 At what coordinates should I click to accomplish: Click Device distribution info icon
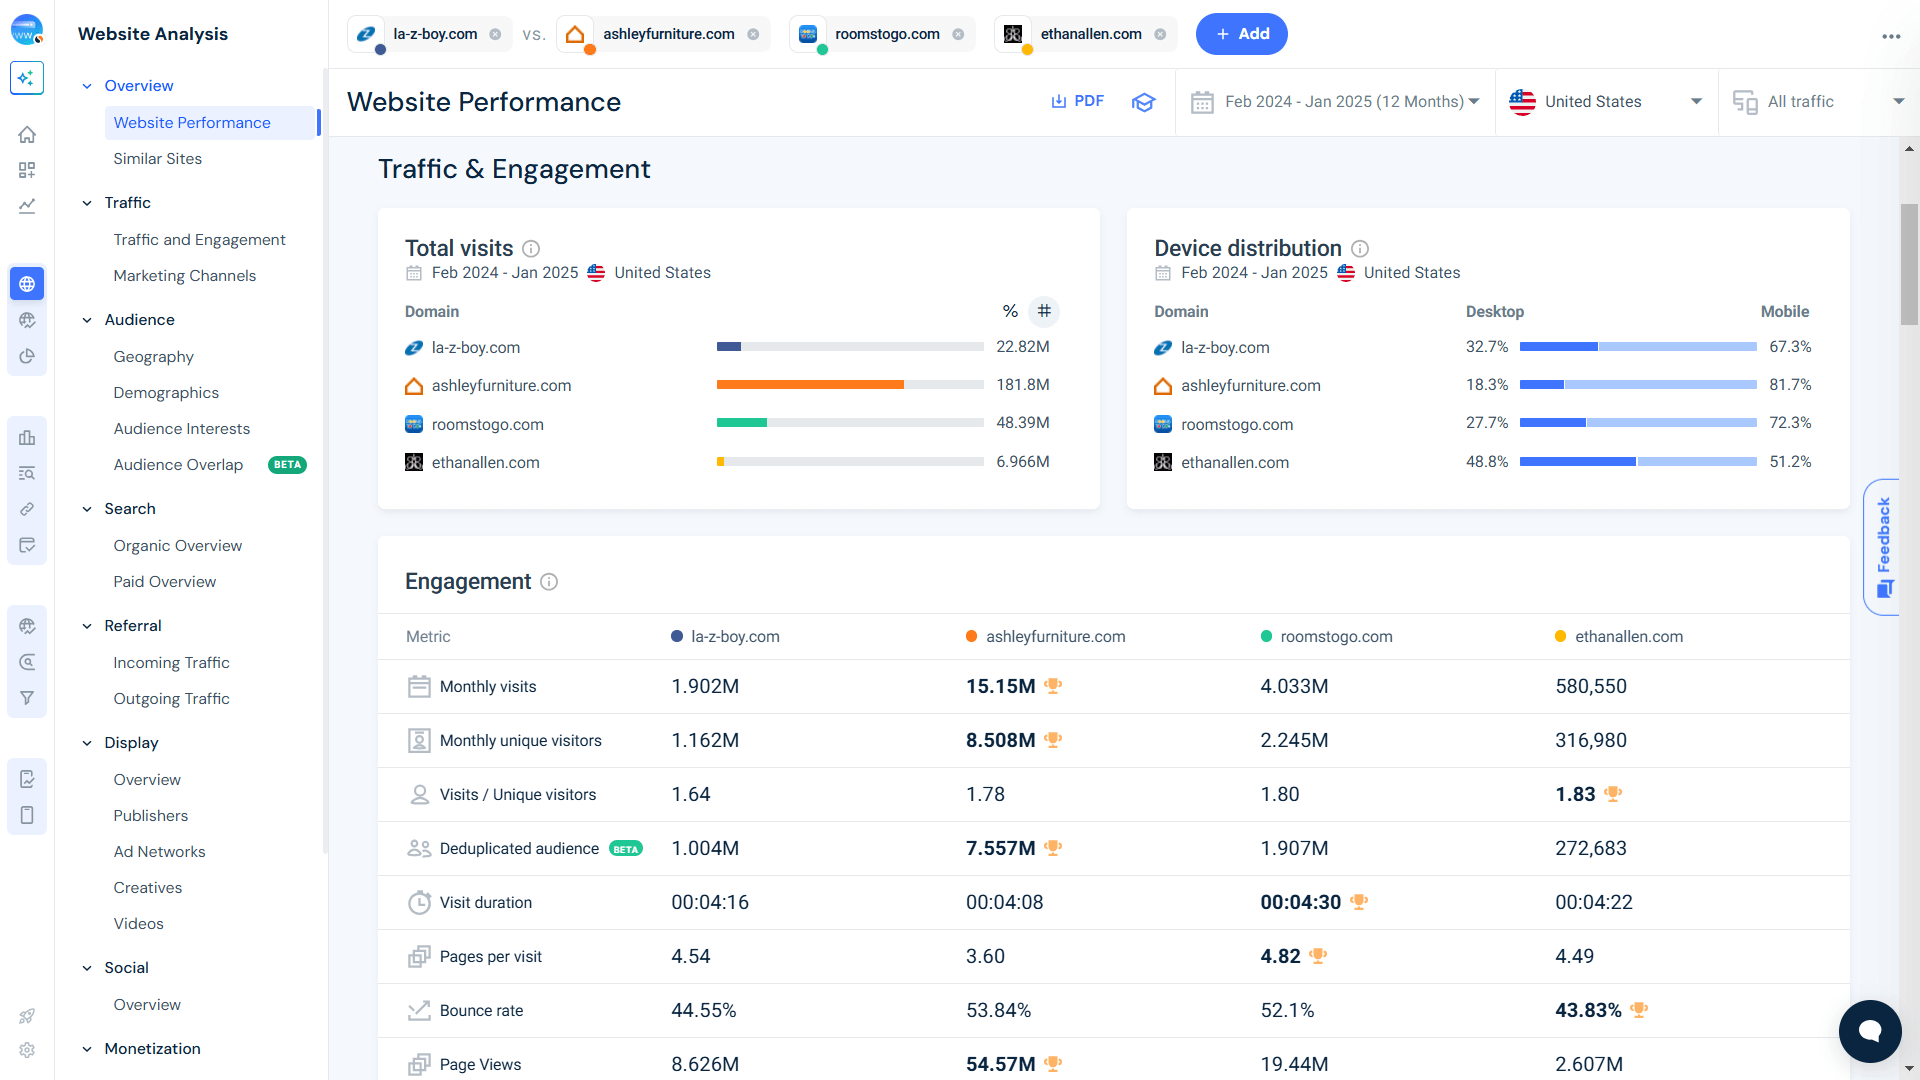coord(1360,248)
